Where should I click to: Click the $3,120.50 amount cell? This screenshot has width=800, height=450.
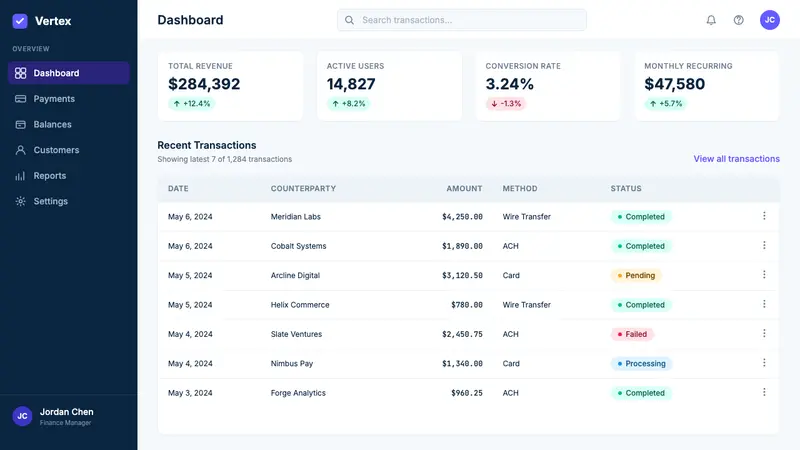point(462,275)
